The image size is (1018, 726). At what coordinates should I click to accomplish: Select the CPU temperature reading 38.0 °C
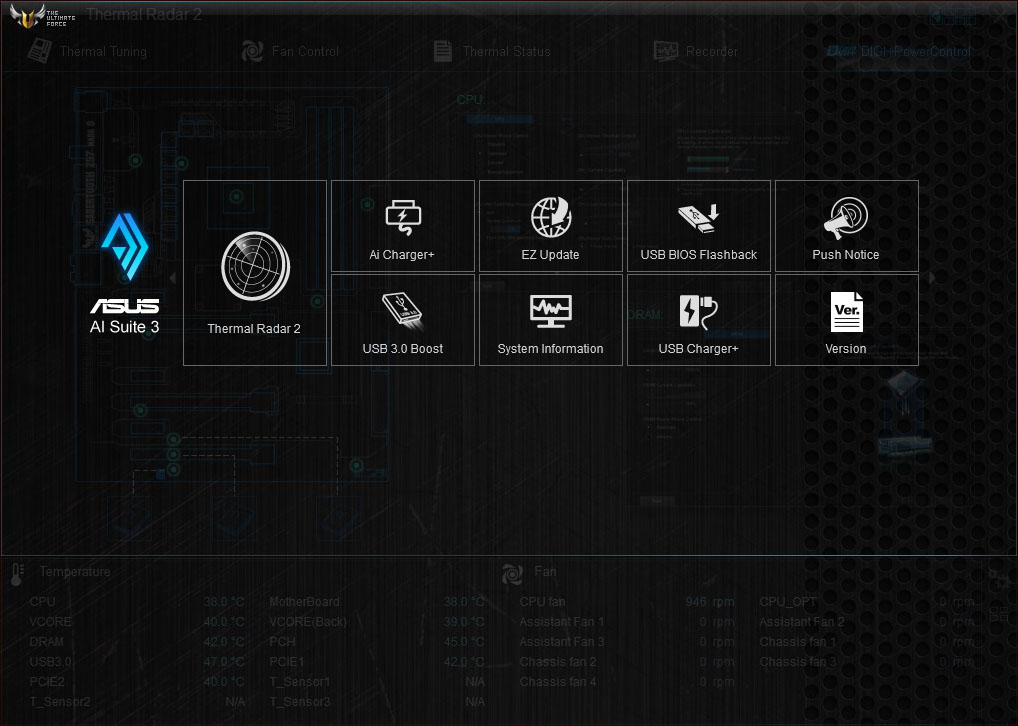[224, 602]
